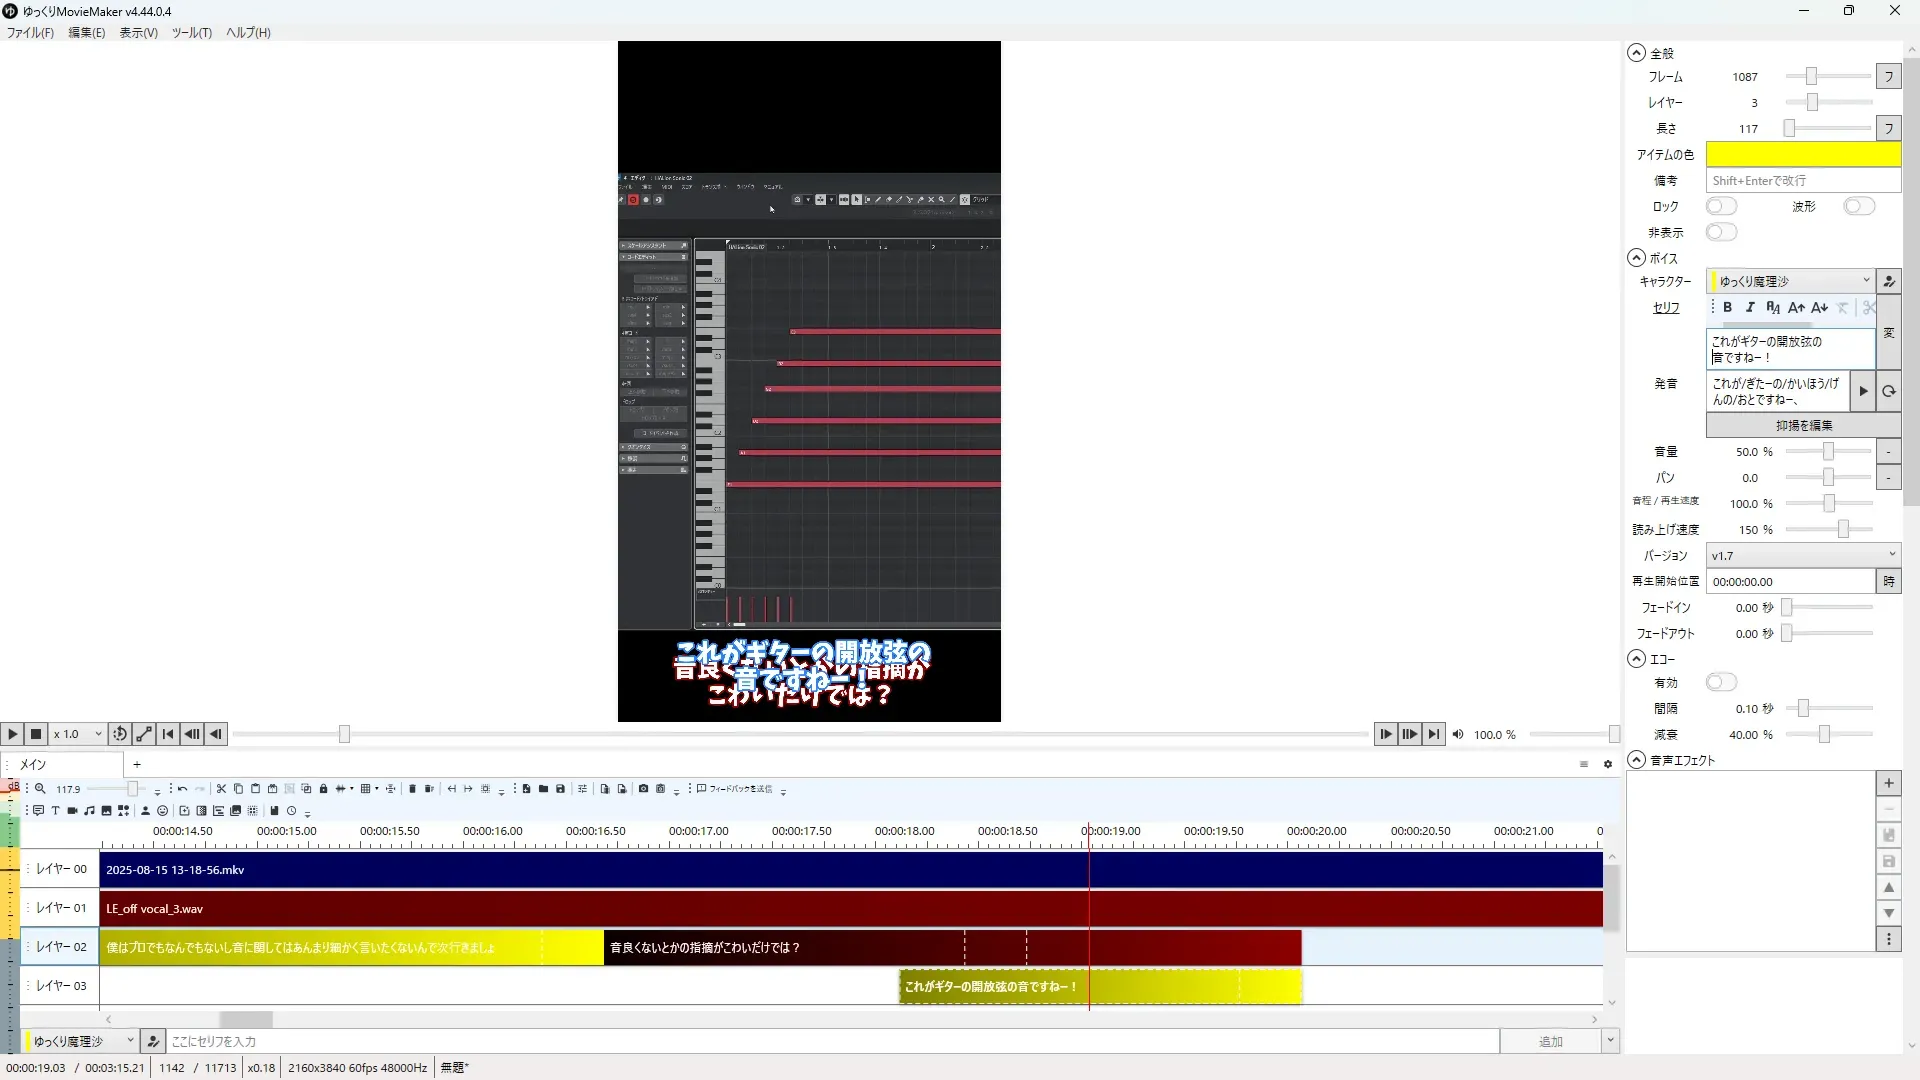The image size is (1920, 1080).
Task: Click the undo arrow in timeline toolbar
Action: (182, 789)
